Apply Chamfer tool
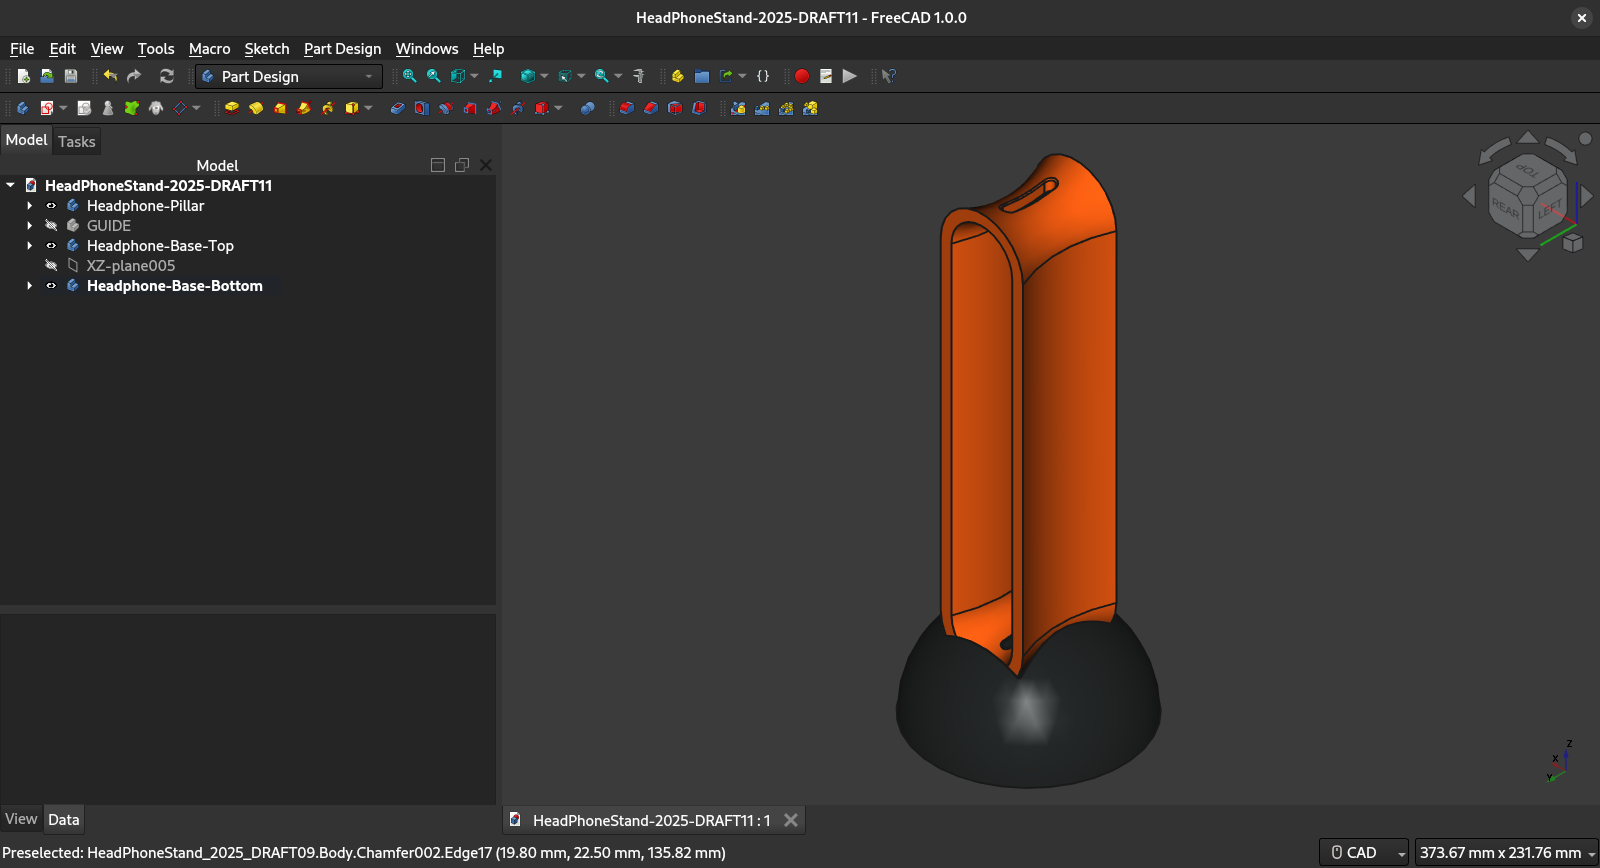 point(651,108)
